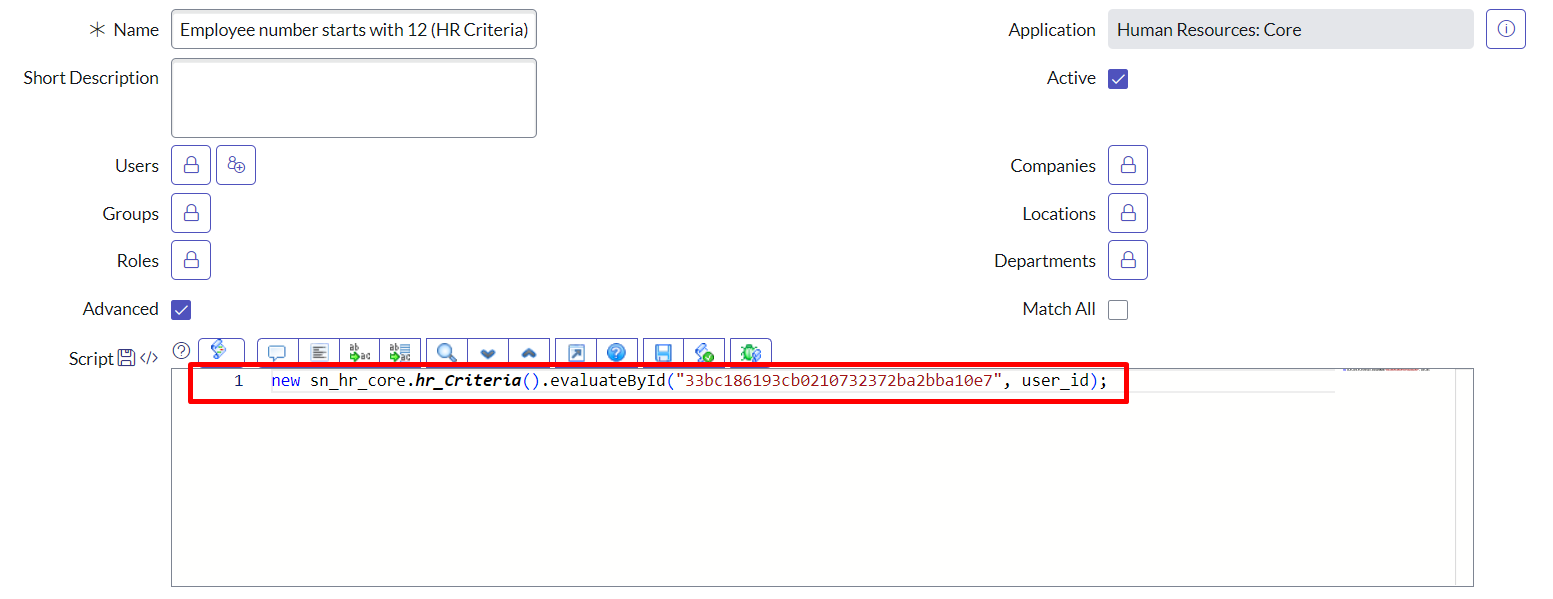Open script search with magnifier icon
The image size is (1553, 599).
coord(447,353)
